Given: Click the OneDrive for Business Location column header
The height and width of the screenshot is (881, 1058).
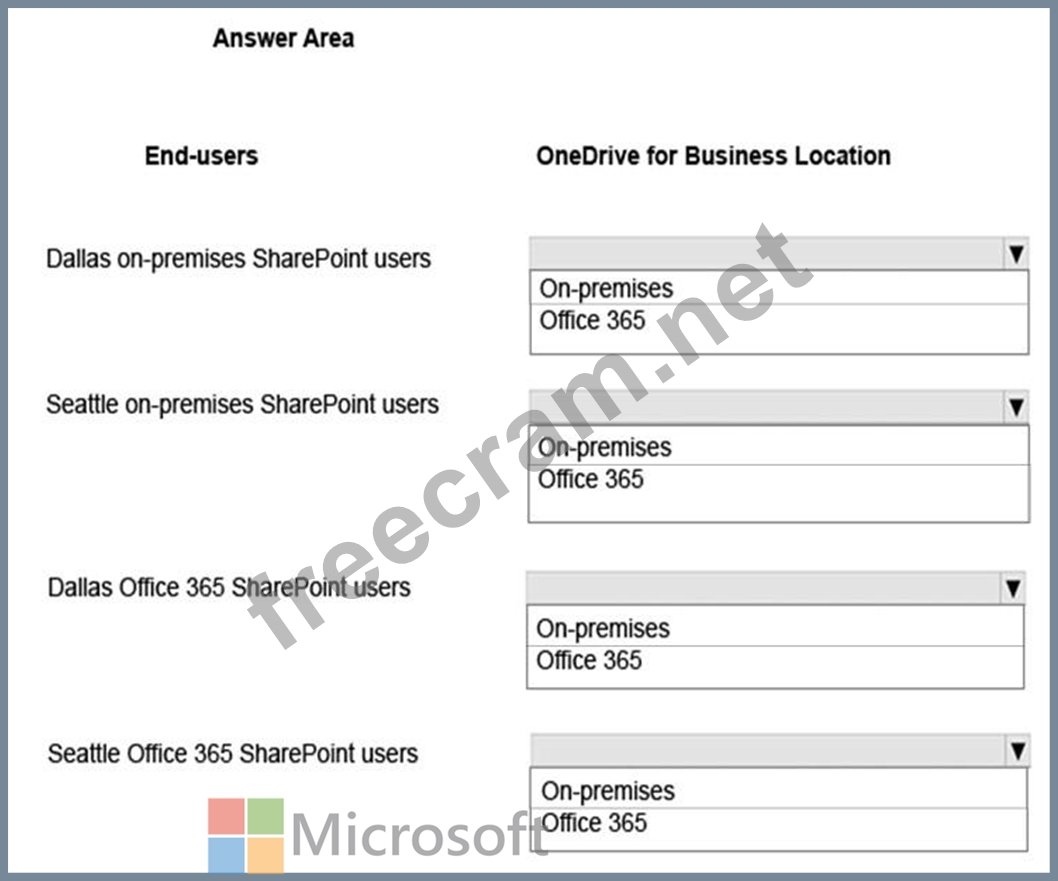Looking at the screenshot, I should pyautogui.click(x=713, y=156).
